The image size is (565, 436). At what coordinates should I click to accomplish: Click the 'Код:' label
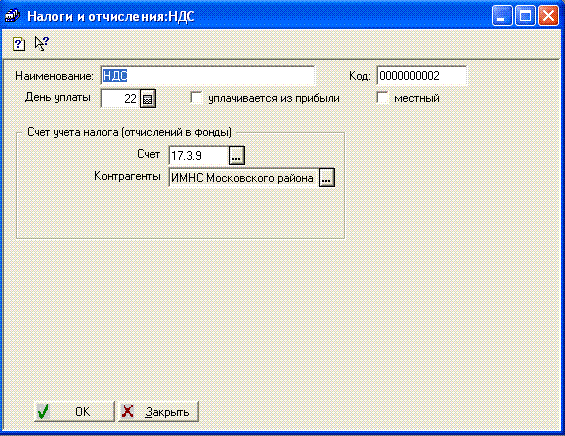359,76
